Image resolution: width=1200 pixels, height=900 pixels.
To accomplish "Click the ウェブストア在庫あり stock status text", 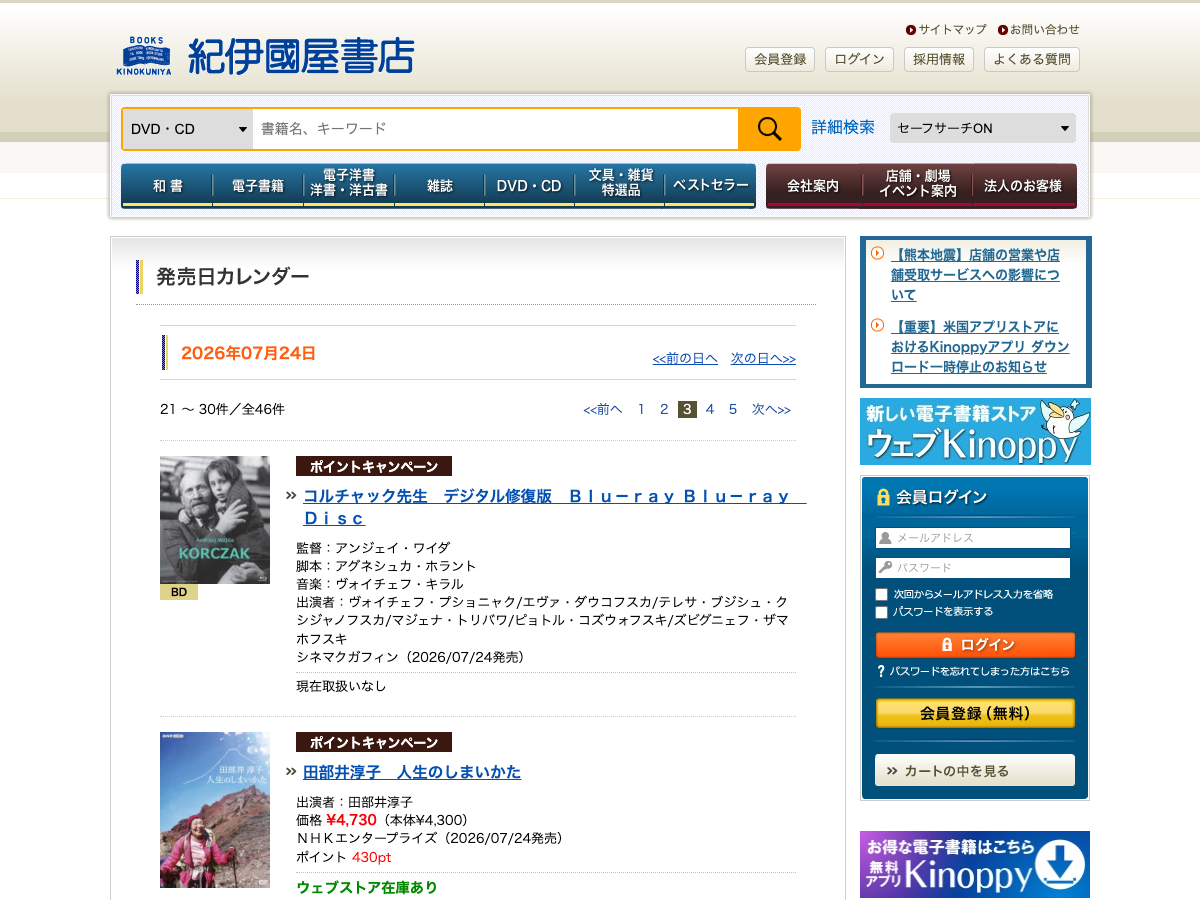I will pos(367,887).
